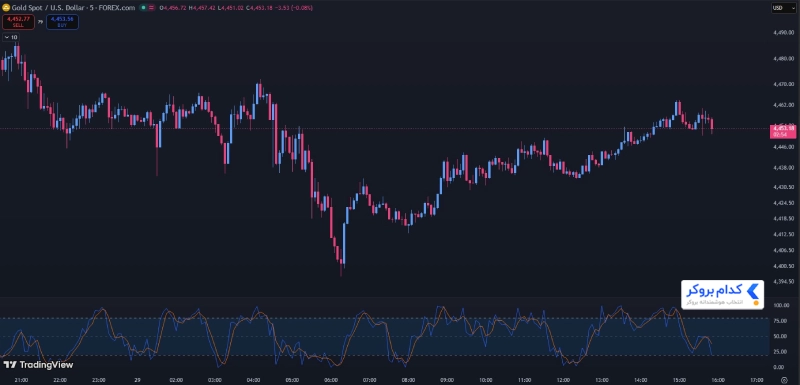The width and height of the screenshot is (800, 385).
Task: Click the 09:00 time axis label
Action: click(x=447, y=380)
